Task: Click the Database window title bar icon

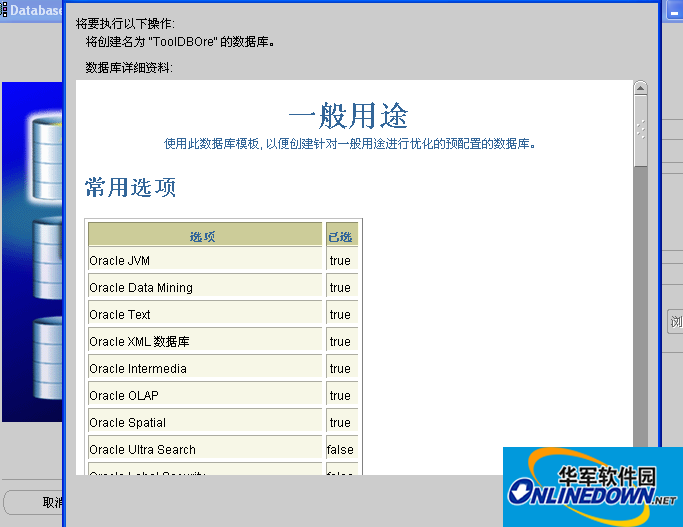Action: pyautogui.click(x=3, y=10)
